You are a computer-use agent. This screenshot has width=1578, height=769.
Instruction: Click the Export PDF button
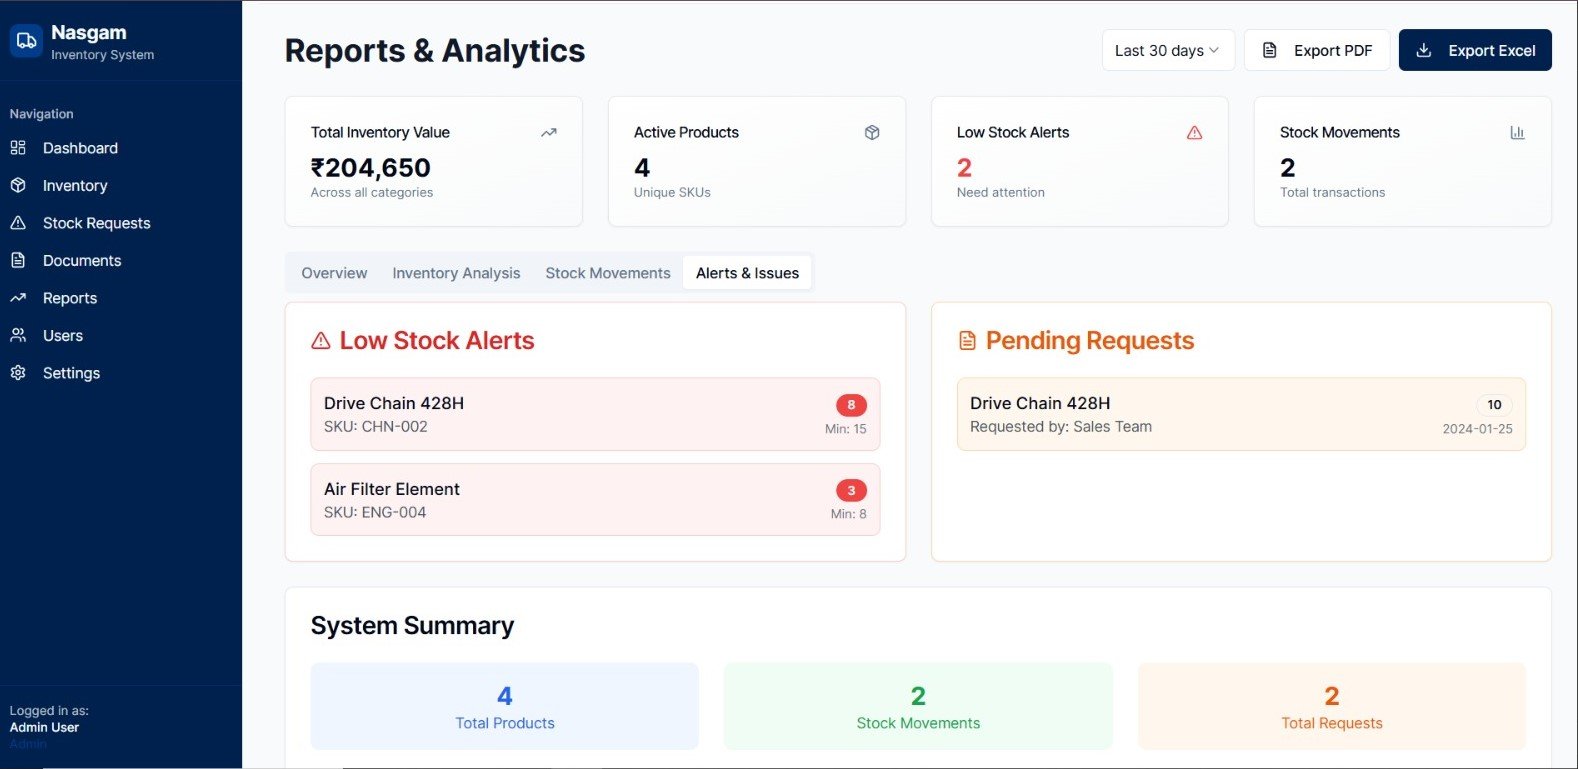(1317, 50)
